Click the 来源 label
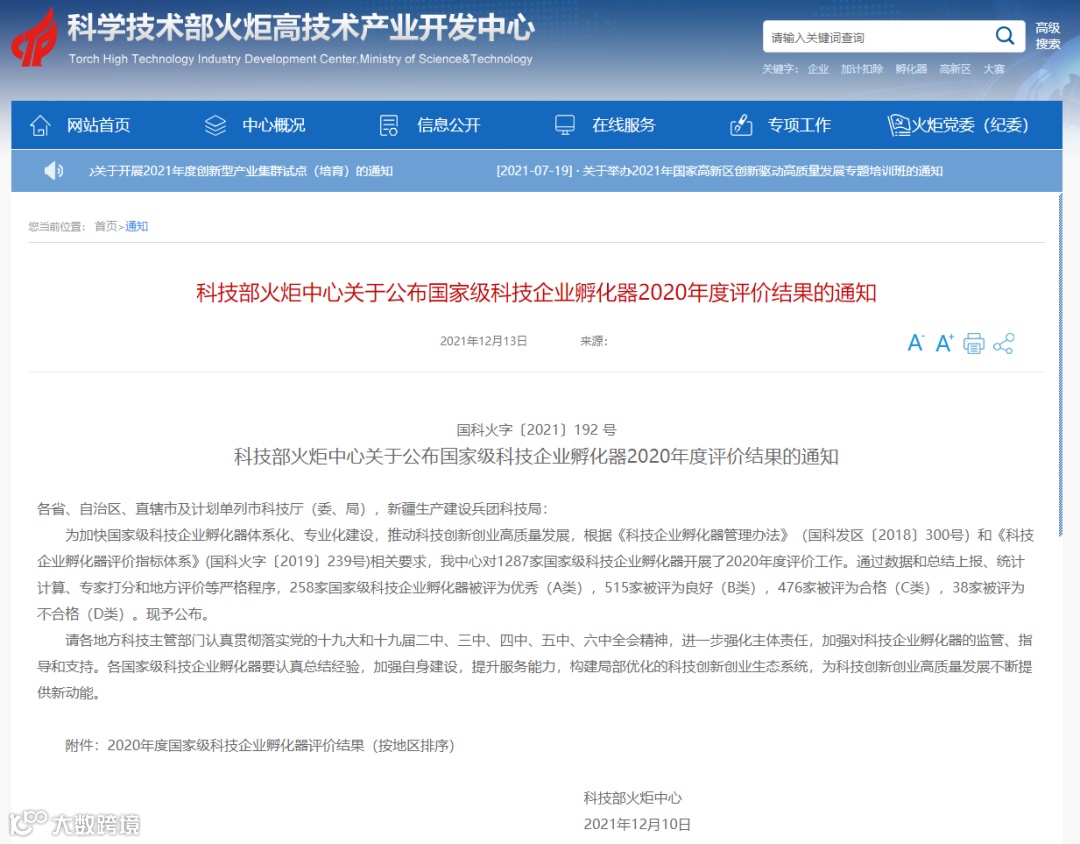Image resolution: width=1080 pixels, height=844 pixels. (594, 341)
